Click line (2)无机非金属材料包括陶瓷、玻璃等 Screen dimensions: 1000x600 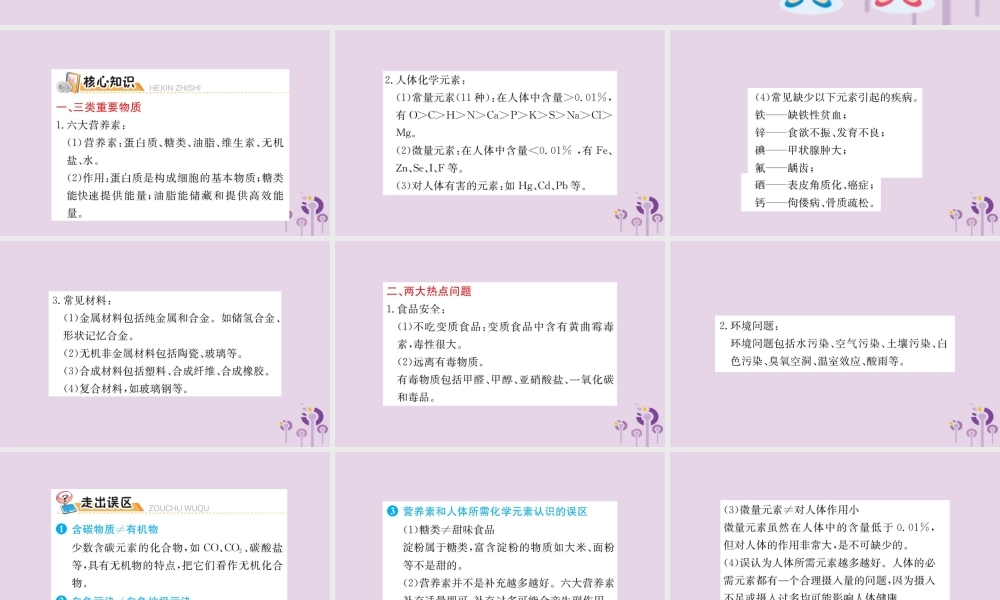154,353
